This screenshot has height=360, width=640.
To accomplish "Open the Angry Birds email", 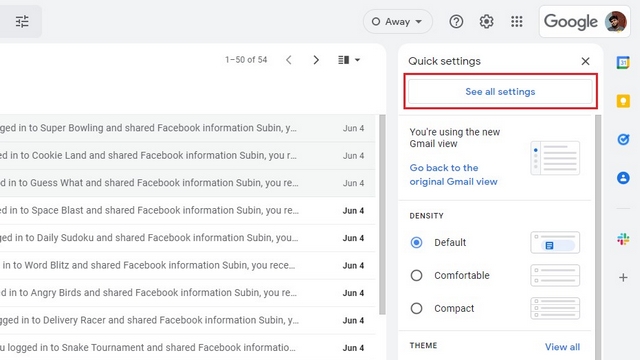I will pos(187,293).
